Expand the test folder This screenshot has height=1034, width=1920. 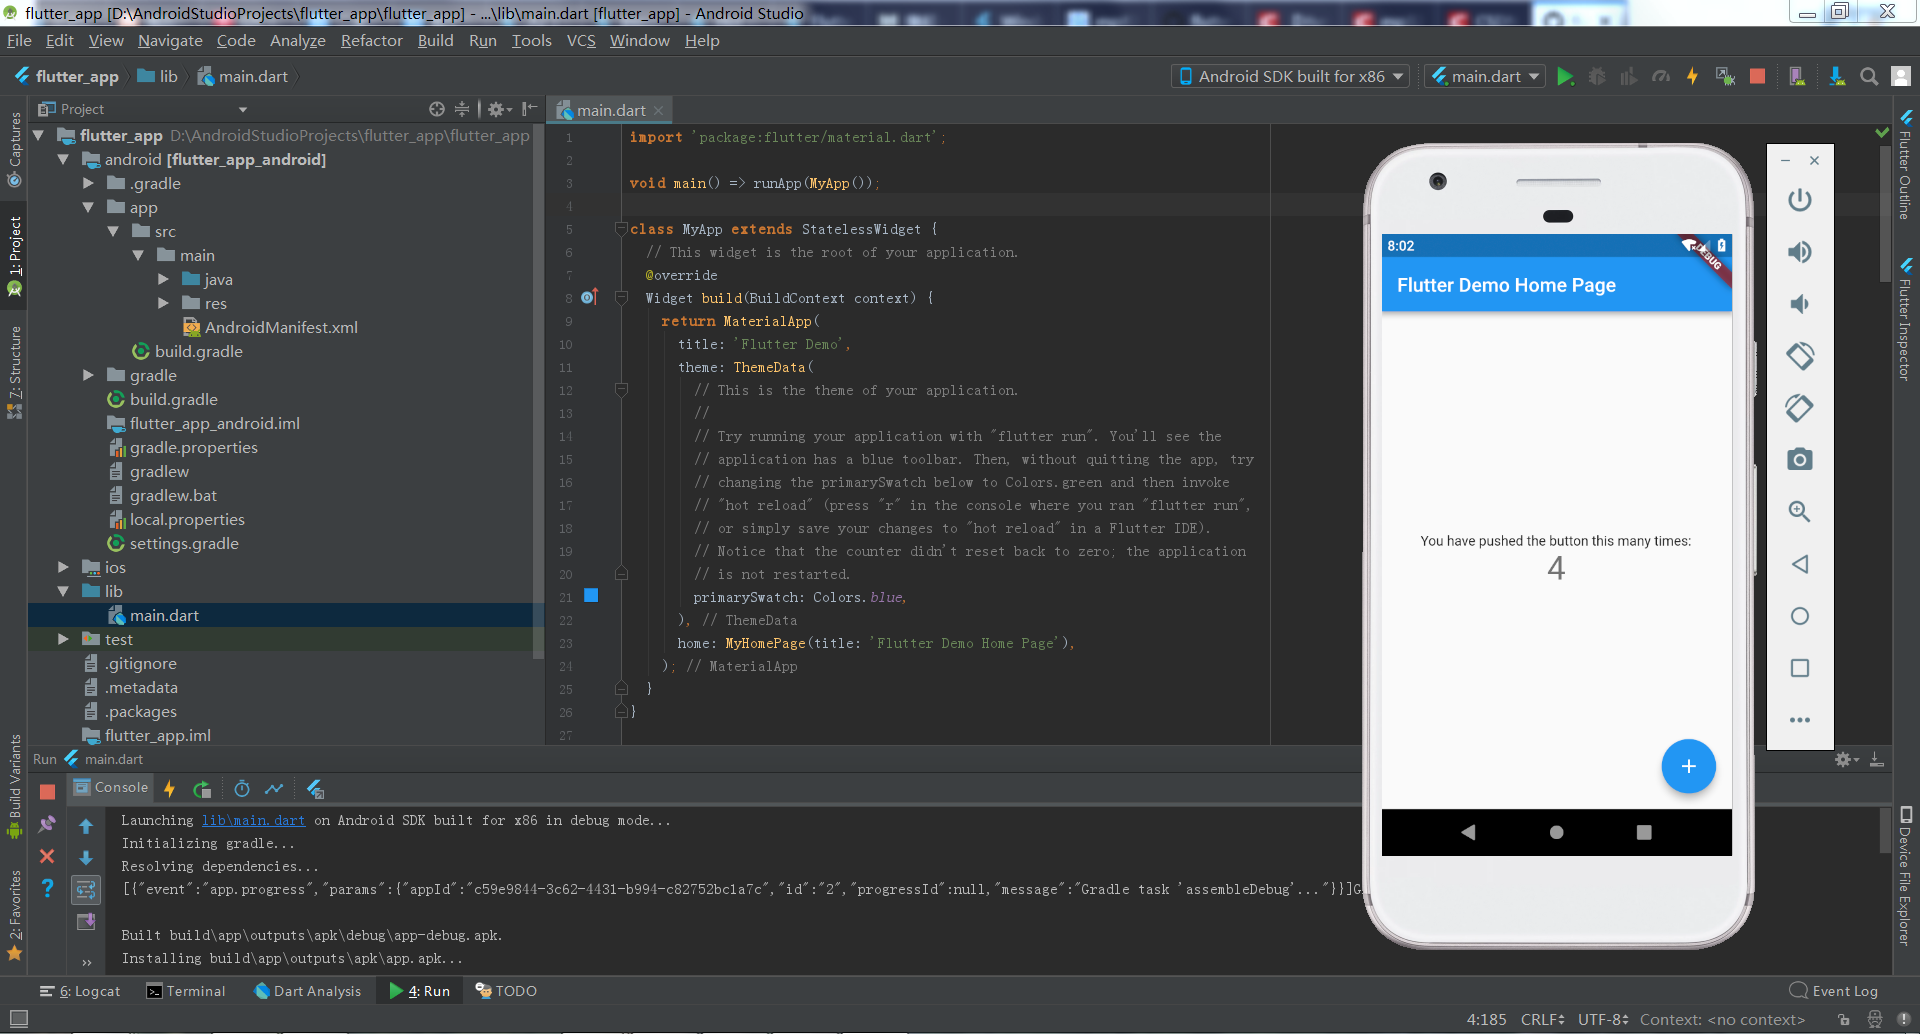[x=63, y=639]
